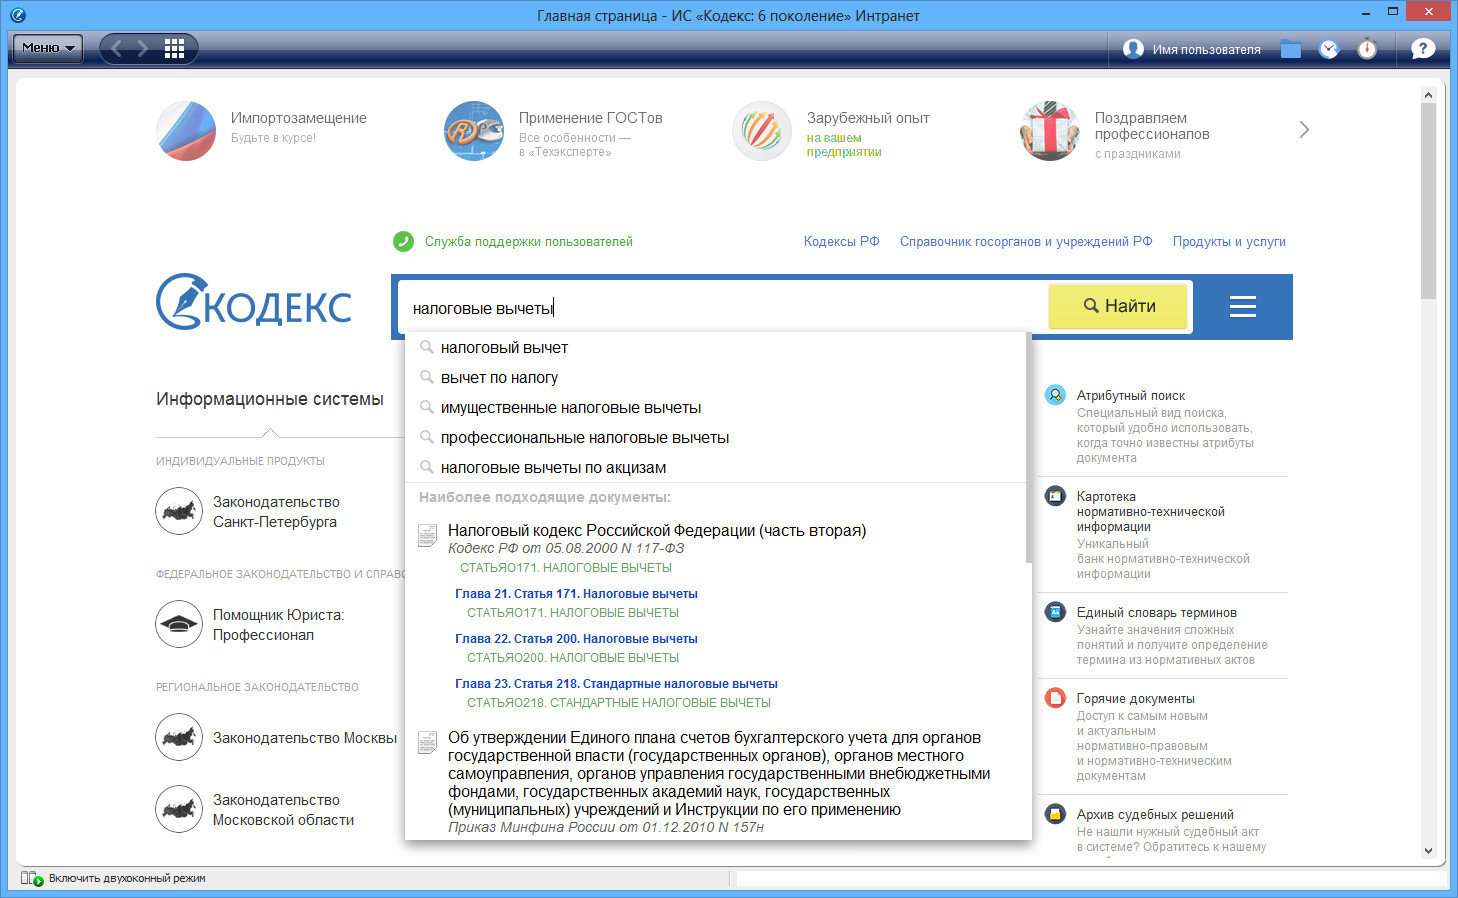Click the green phone support icon
Screen dimensions: 1458x898
point(403,241)
